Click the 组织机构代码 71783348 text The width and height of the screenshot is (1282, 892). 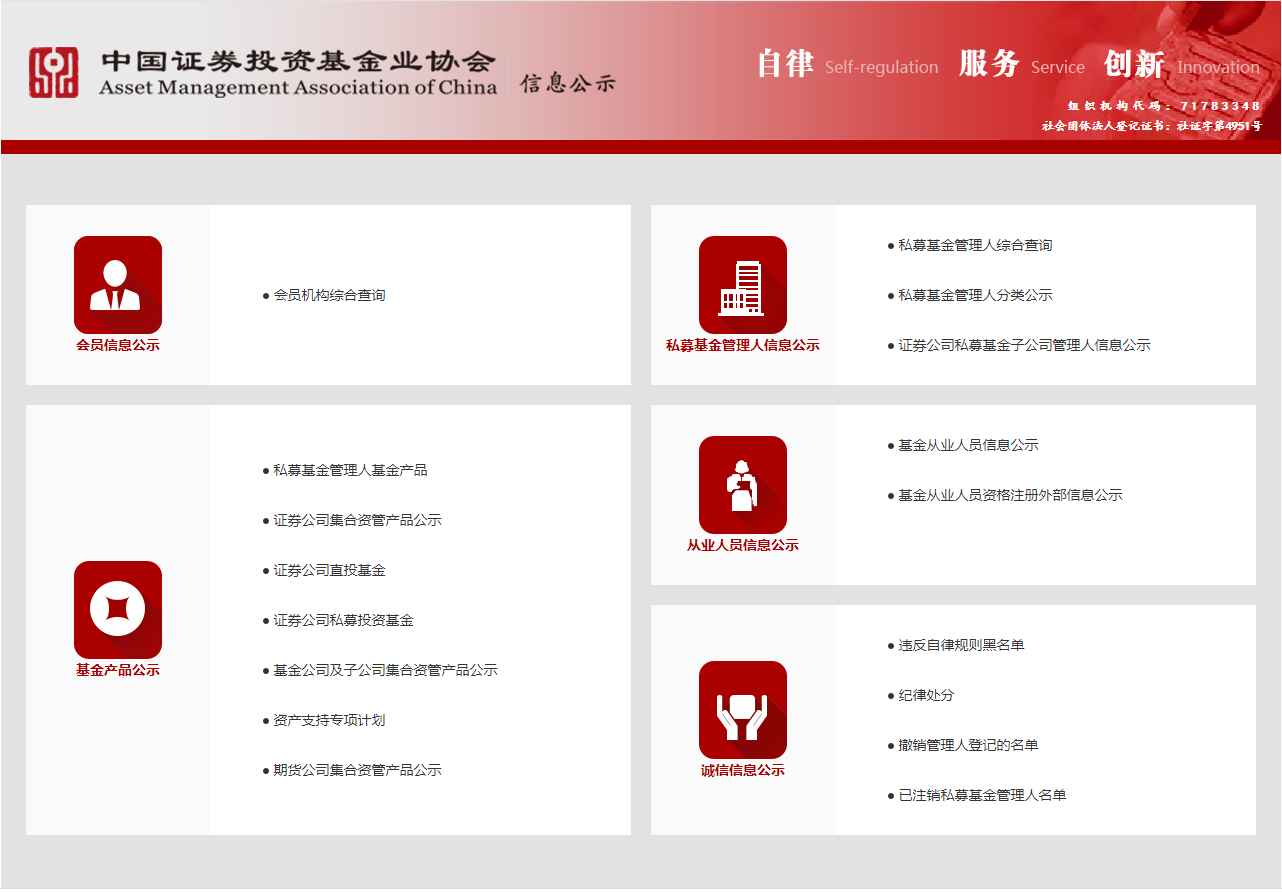coord(1164,106)
